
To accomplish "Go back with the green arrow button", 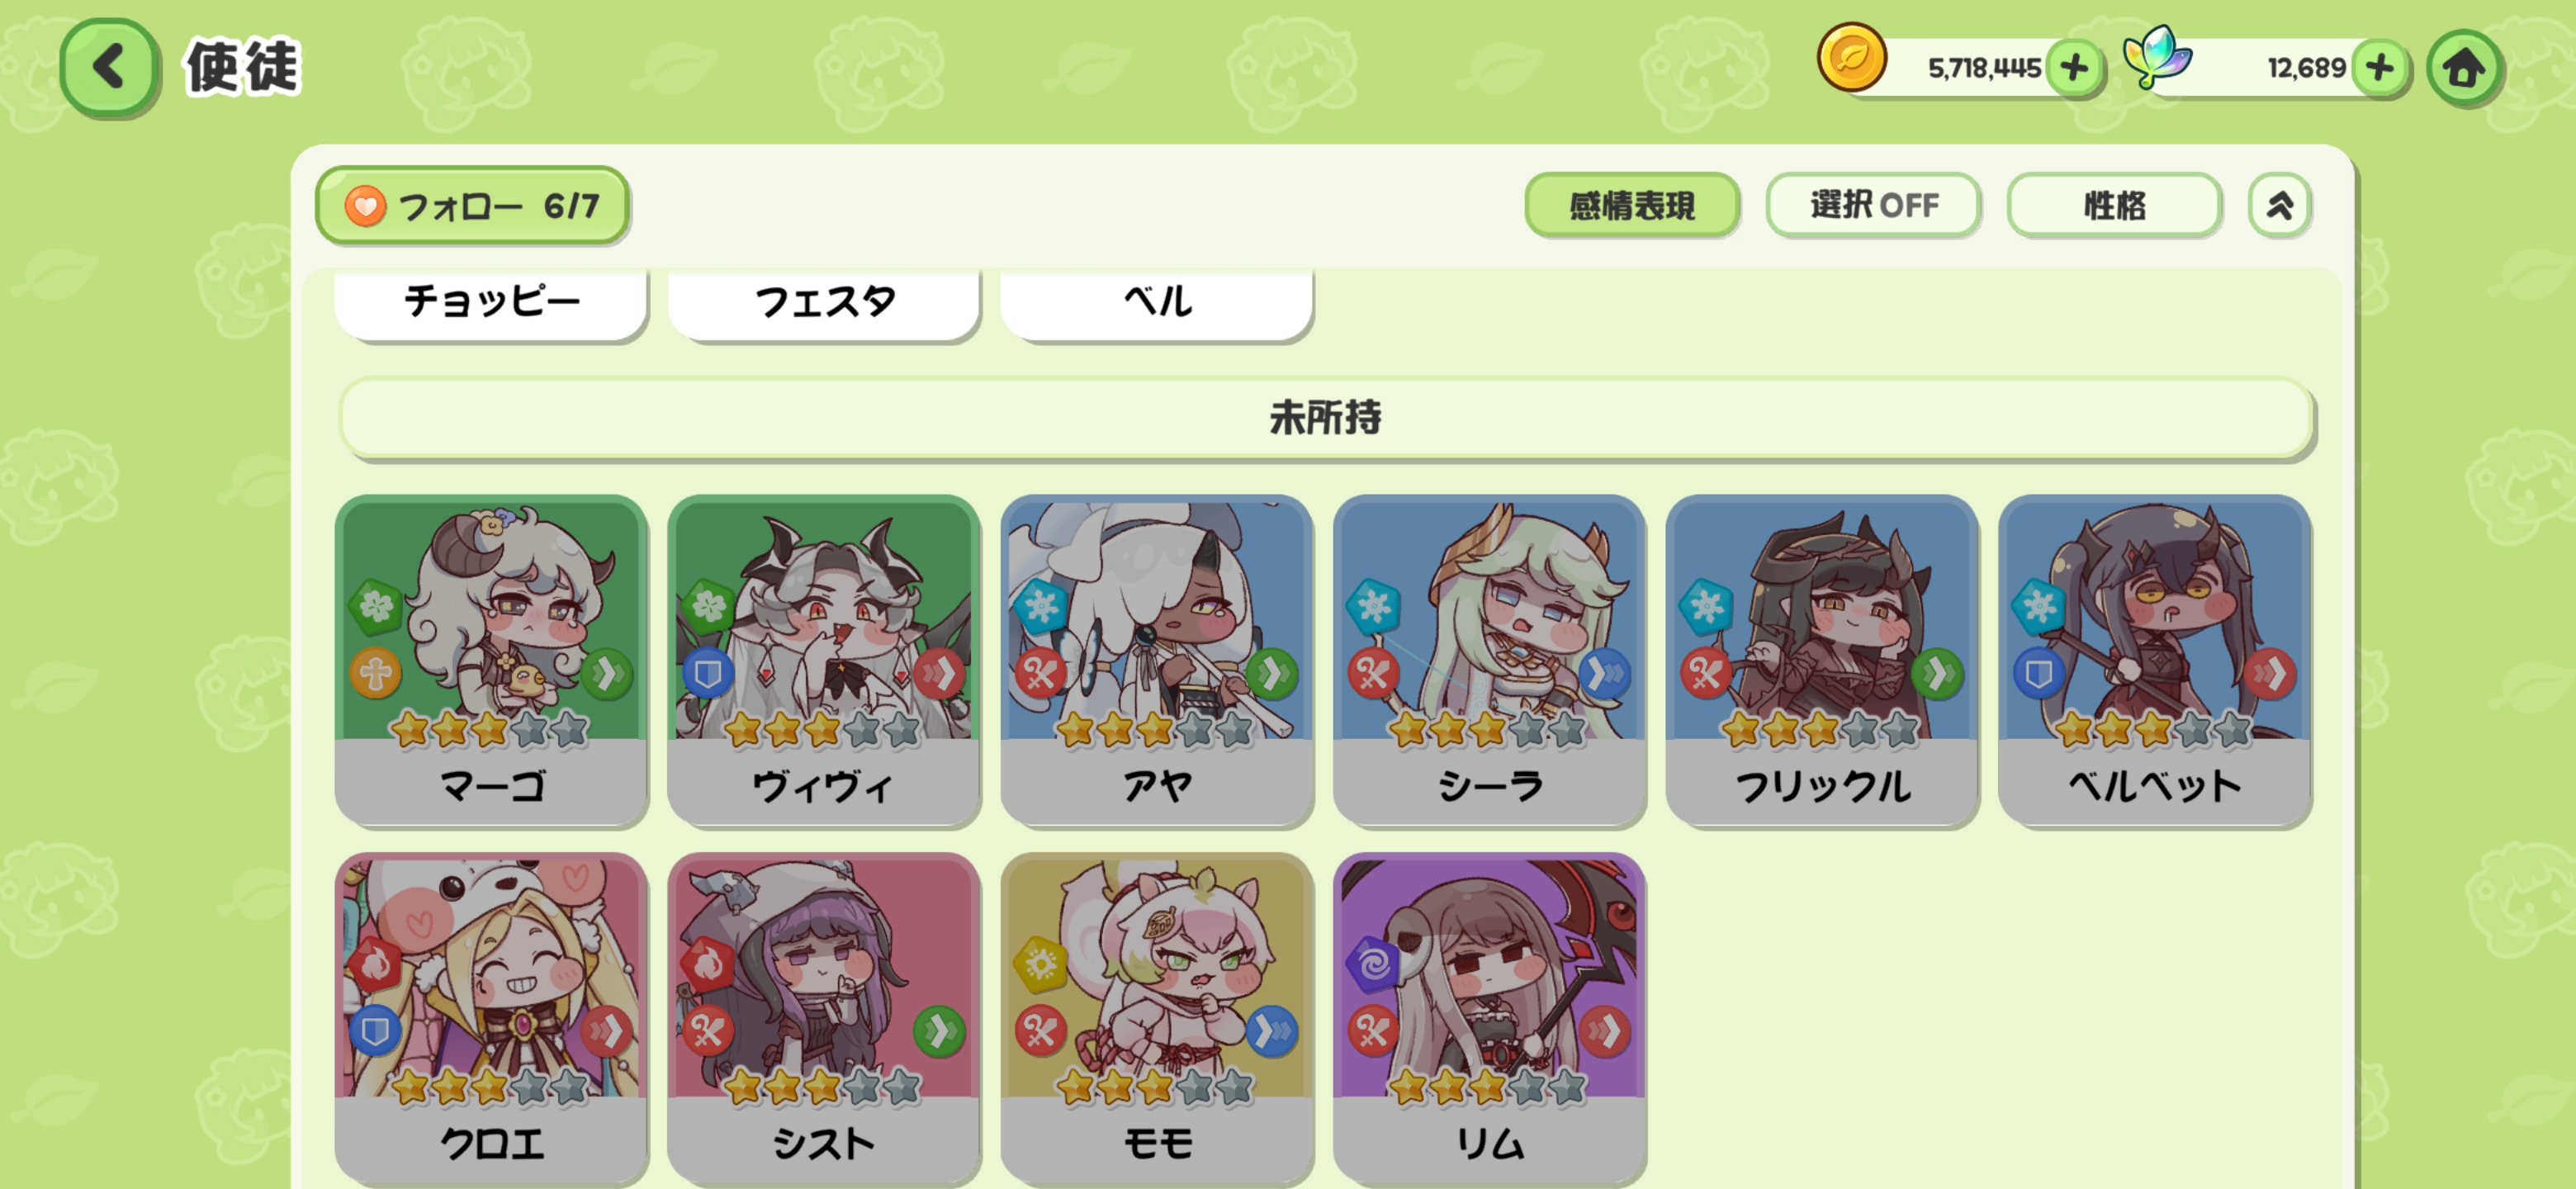I will pyautogui.click(x=108, y=68).
